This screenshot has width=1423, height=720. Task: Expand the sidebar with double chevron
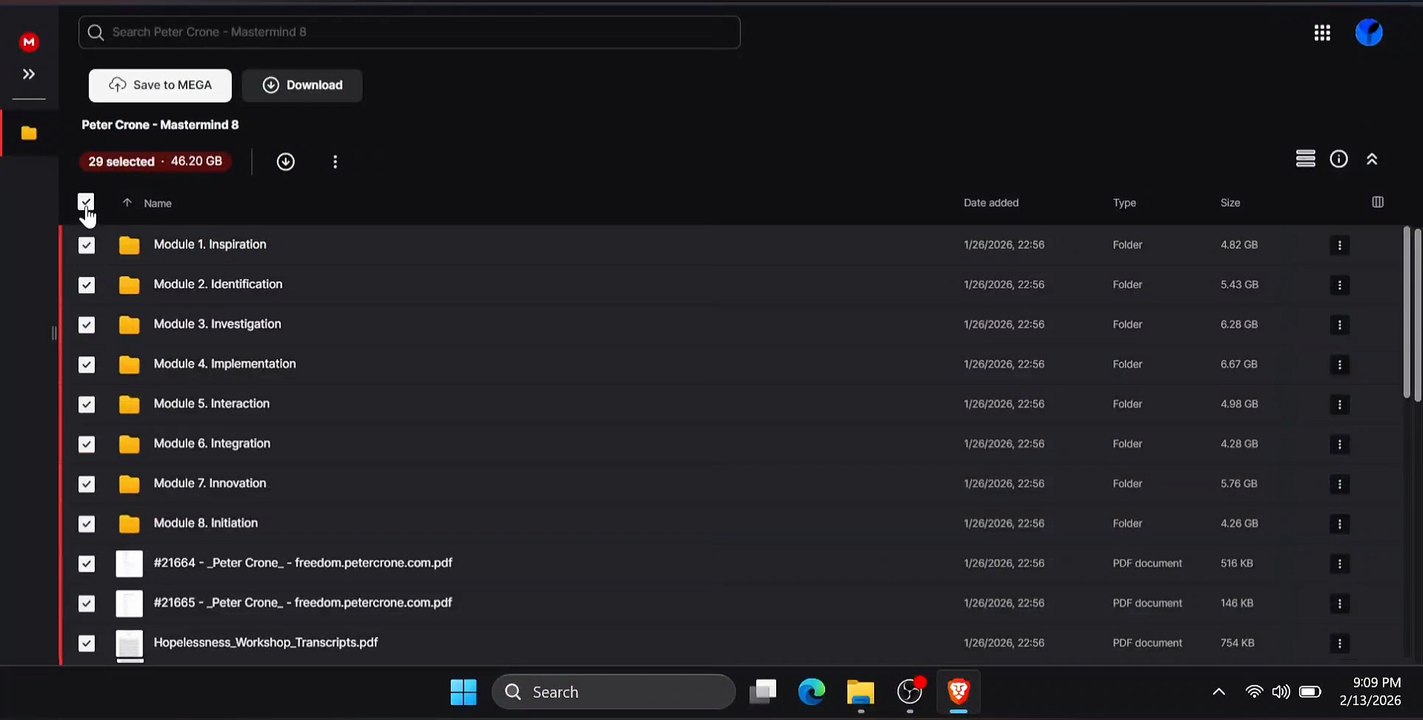click(x=29, y=74)
